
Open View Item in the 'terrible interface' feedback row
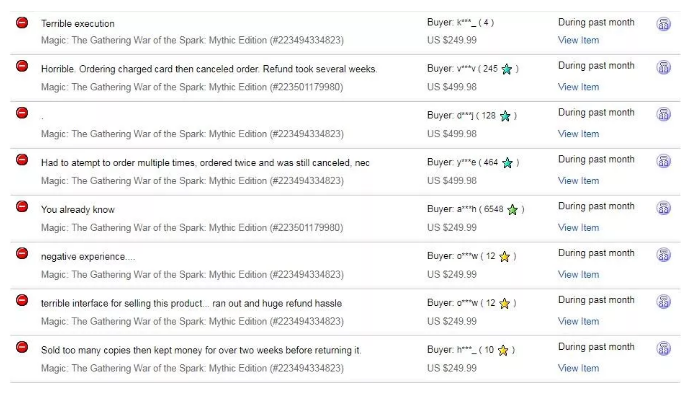578,322
